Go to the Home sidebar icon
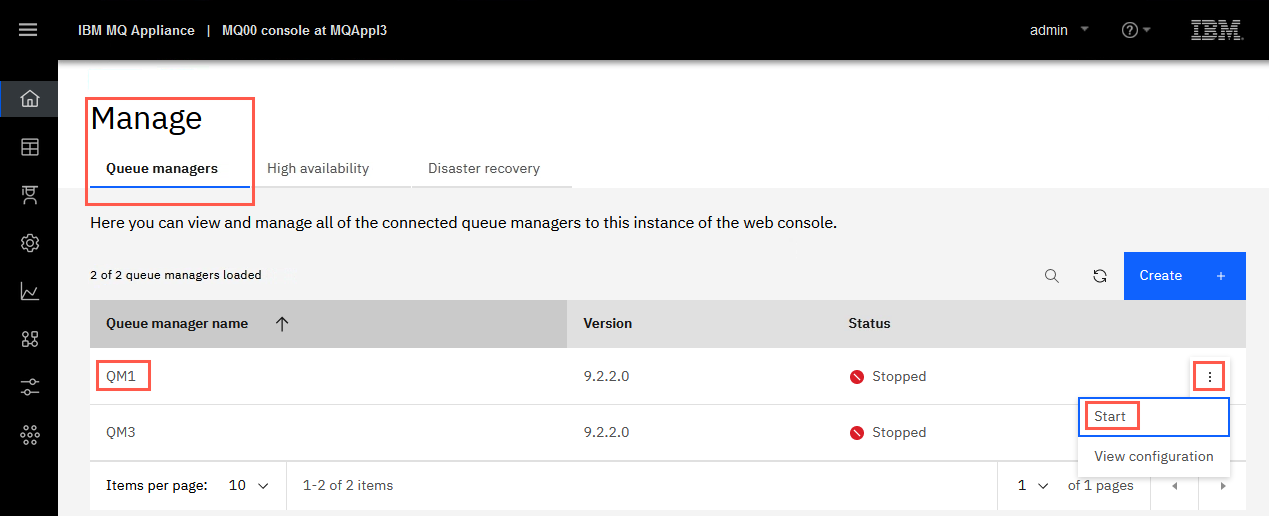This screenshot has height=516, width=1269. 29,98
